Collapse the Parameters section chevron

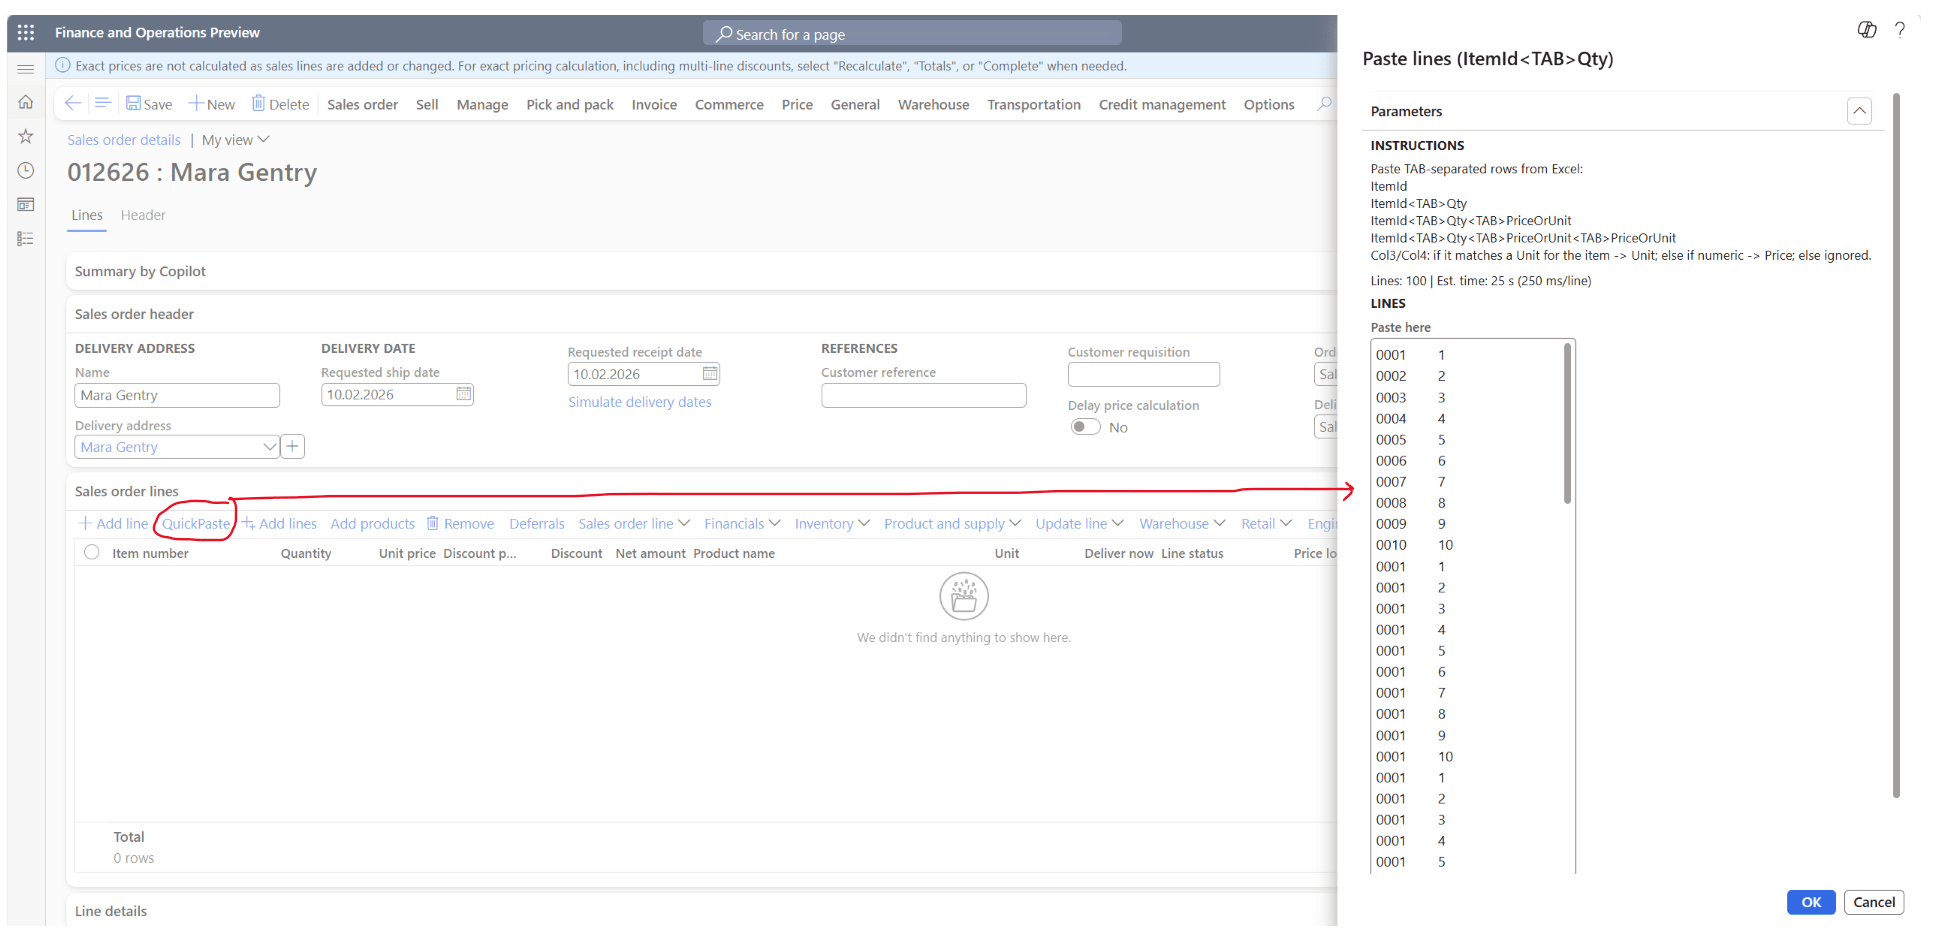point(1858,111)
